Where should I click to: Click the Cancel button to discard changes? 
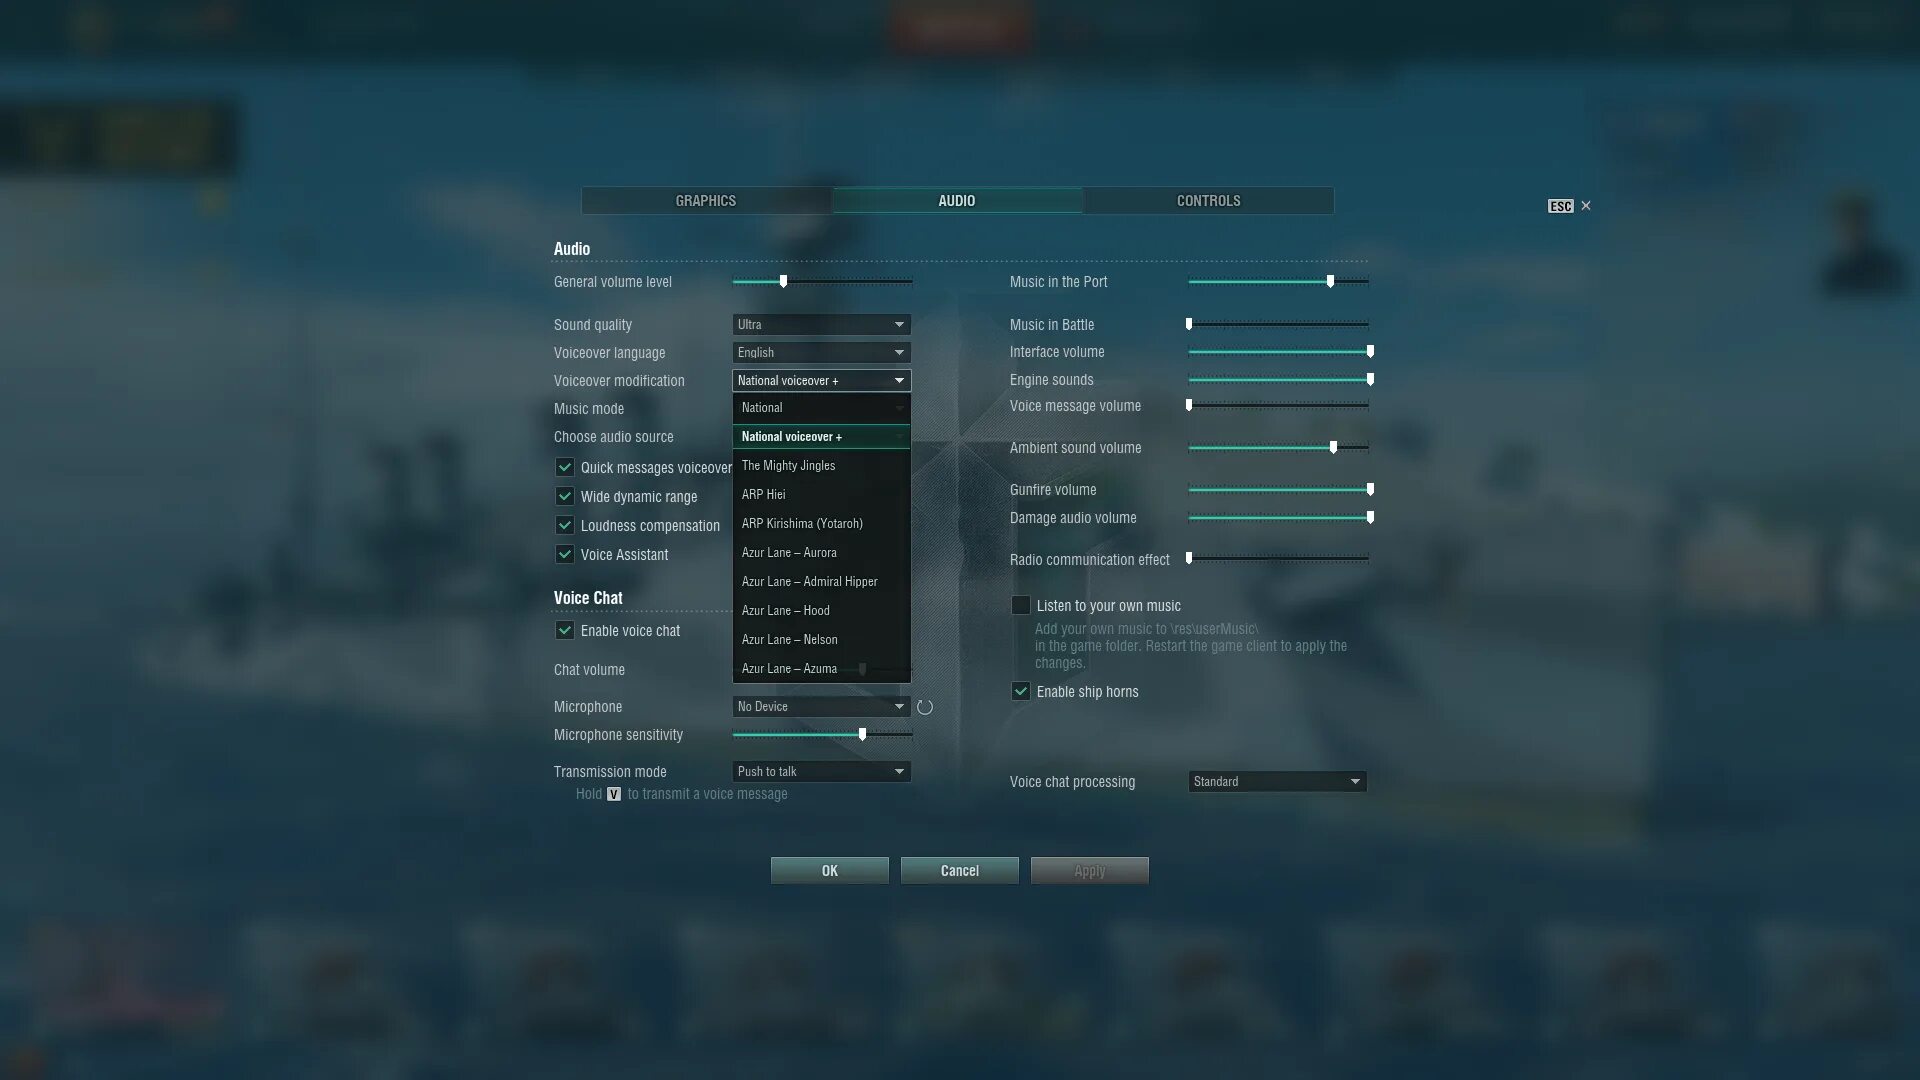959,870
